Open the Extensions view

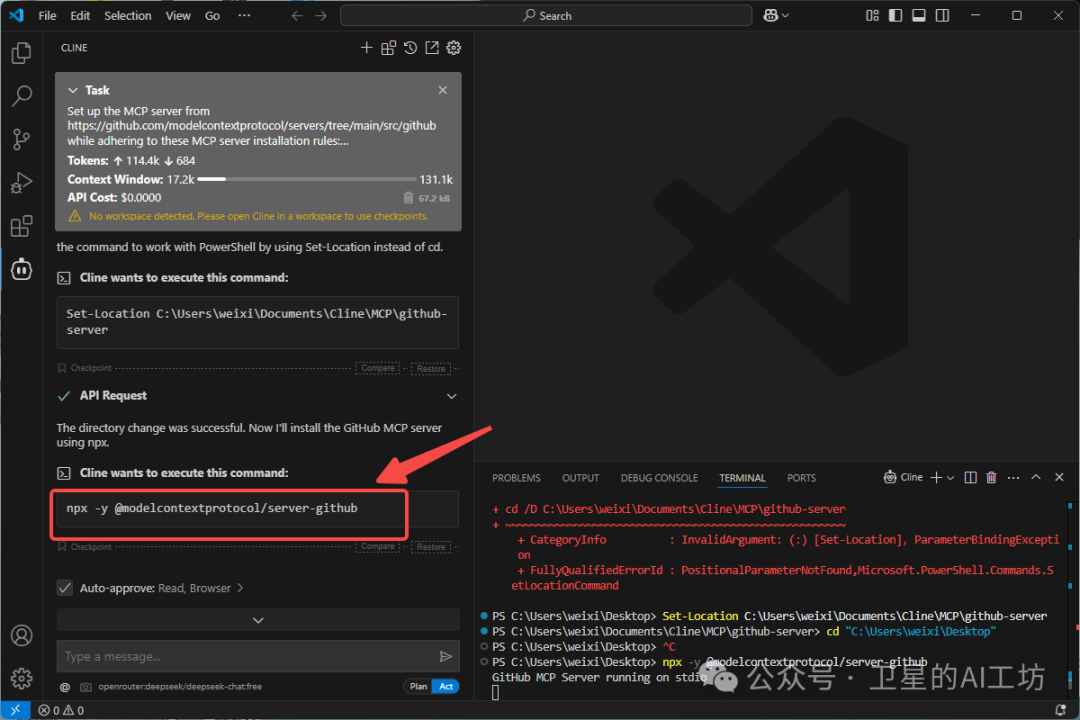pos(21,227)
